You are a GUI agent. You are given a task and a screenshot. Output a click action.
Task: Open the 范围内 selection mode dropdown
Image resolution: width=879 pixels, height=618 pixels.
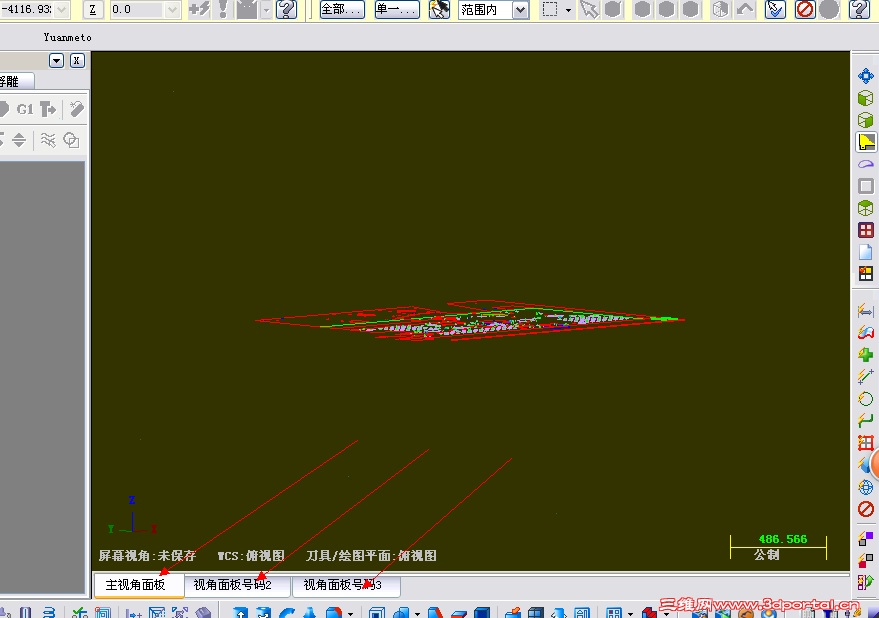(x=521, y=10)
